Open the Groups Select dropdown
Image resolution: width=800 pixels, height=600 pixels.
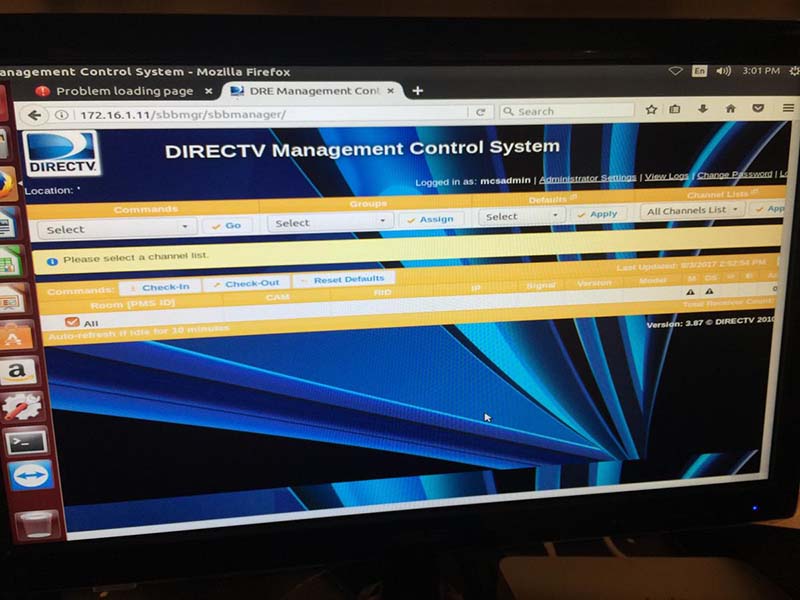pos(330,222)
